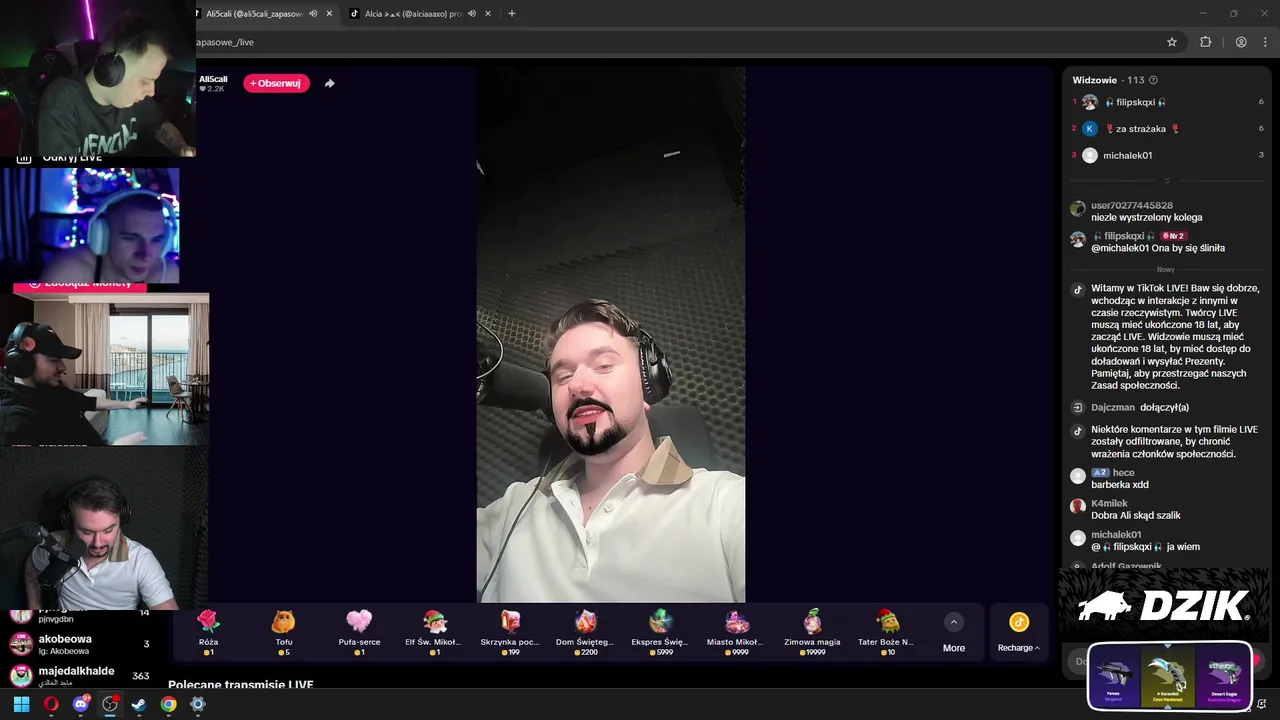This screenshot has height=720, width=1280.
Task: Mute the AliScali tab audio icon
Action: [x=313, y=14]
